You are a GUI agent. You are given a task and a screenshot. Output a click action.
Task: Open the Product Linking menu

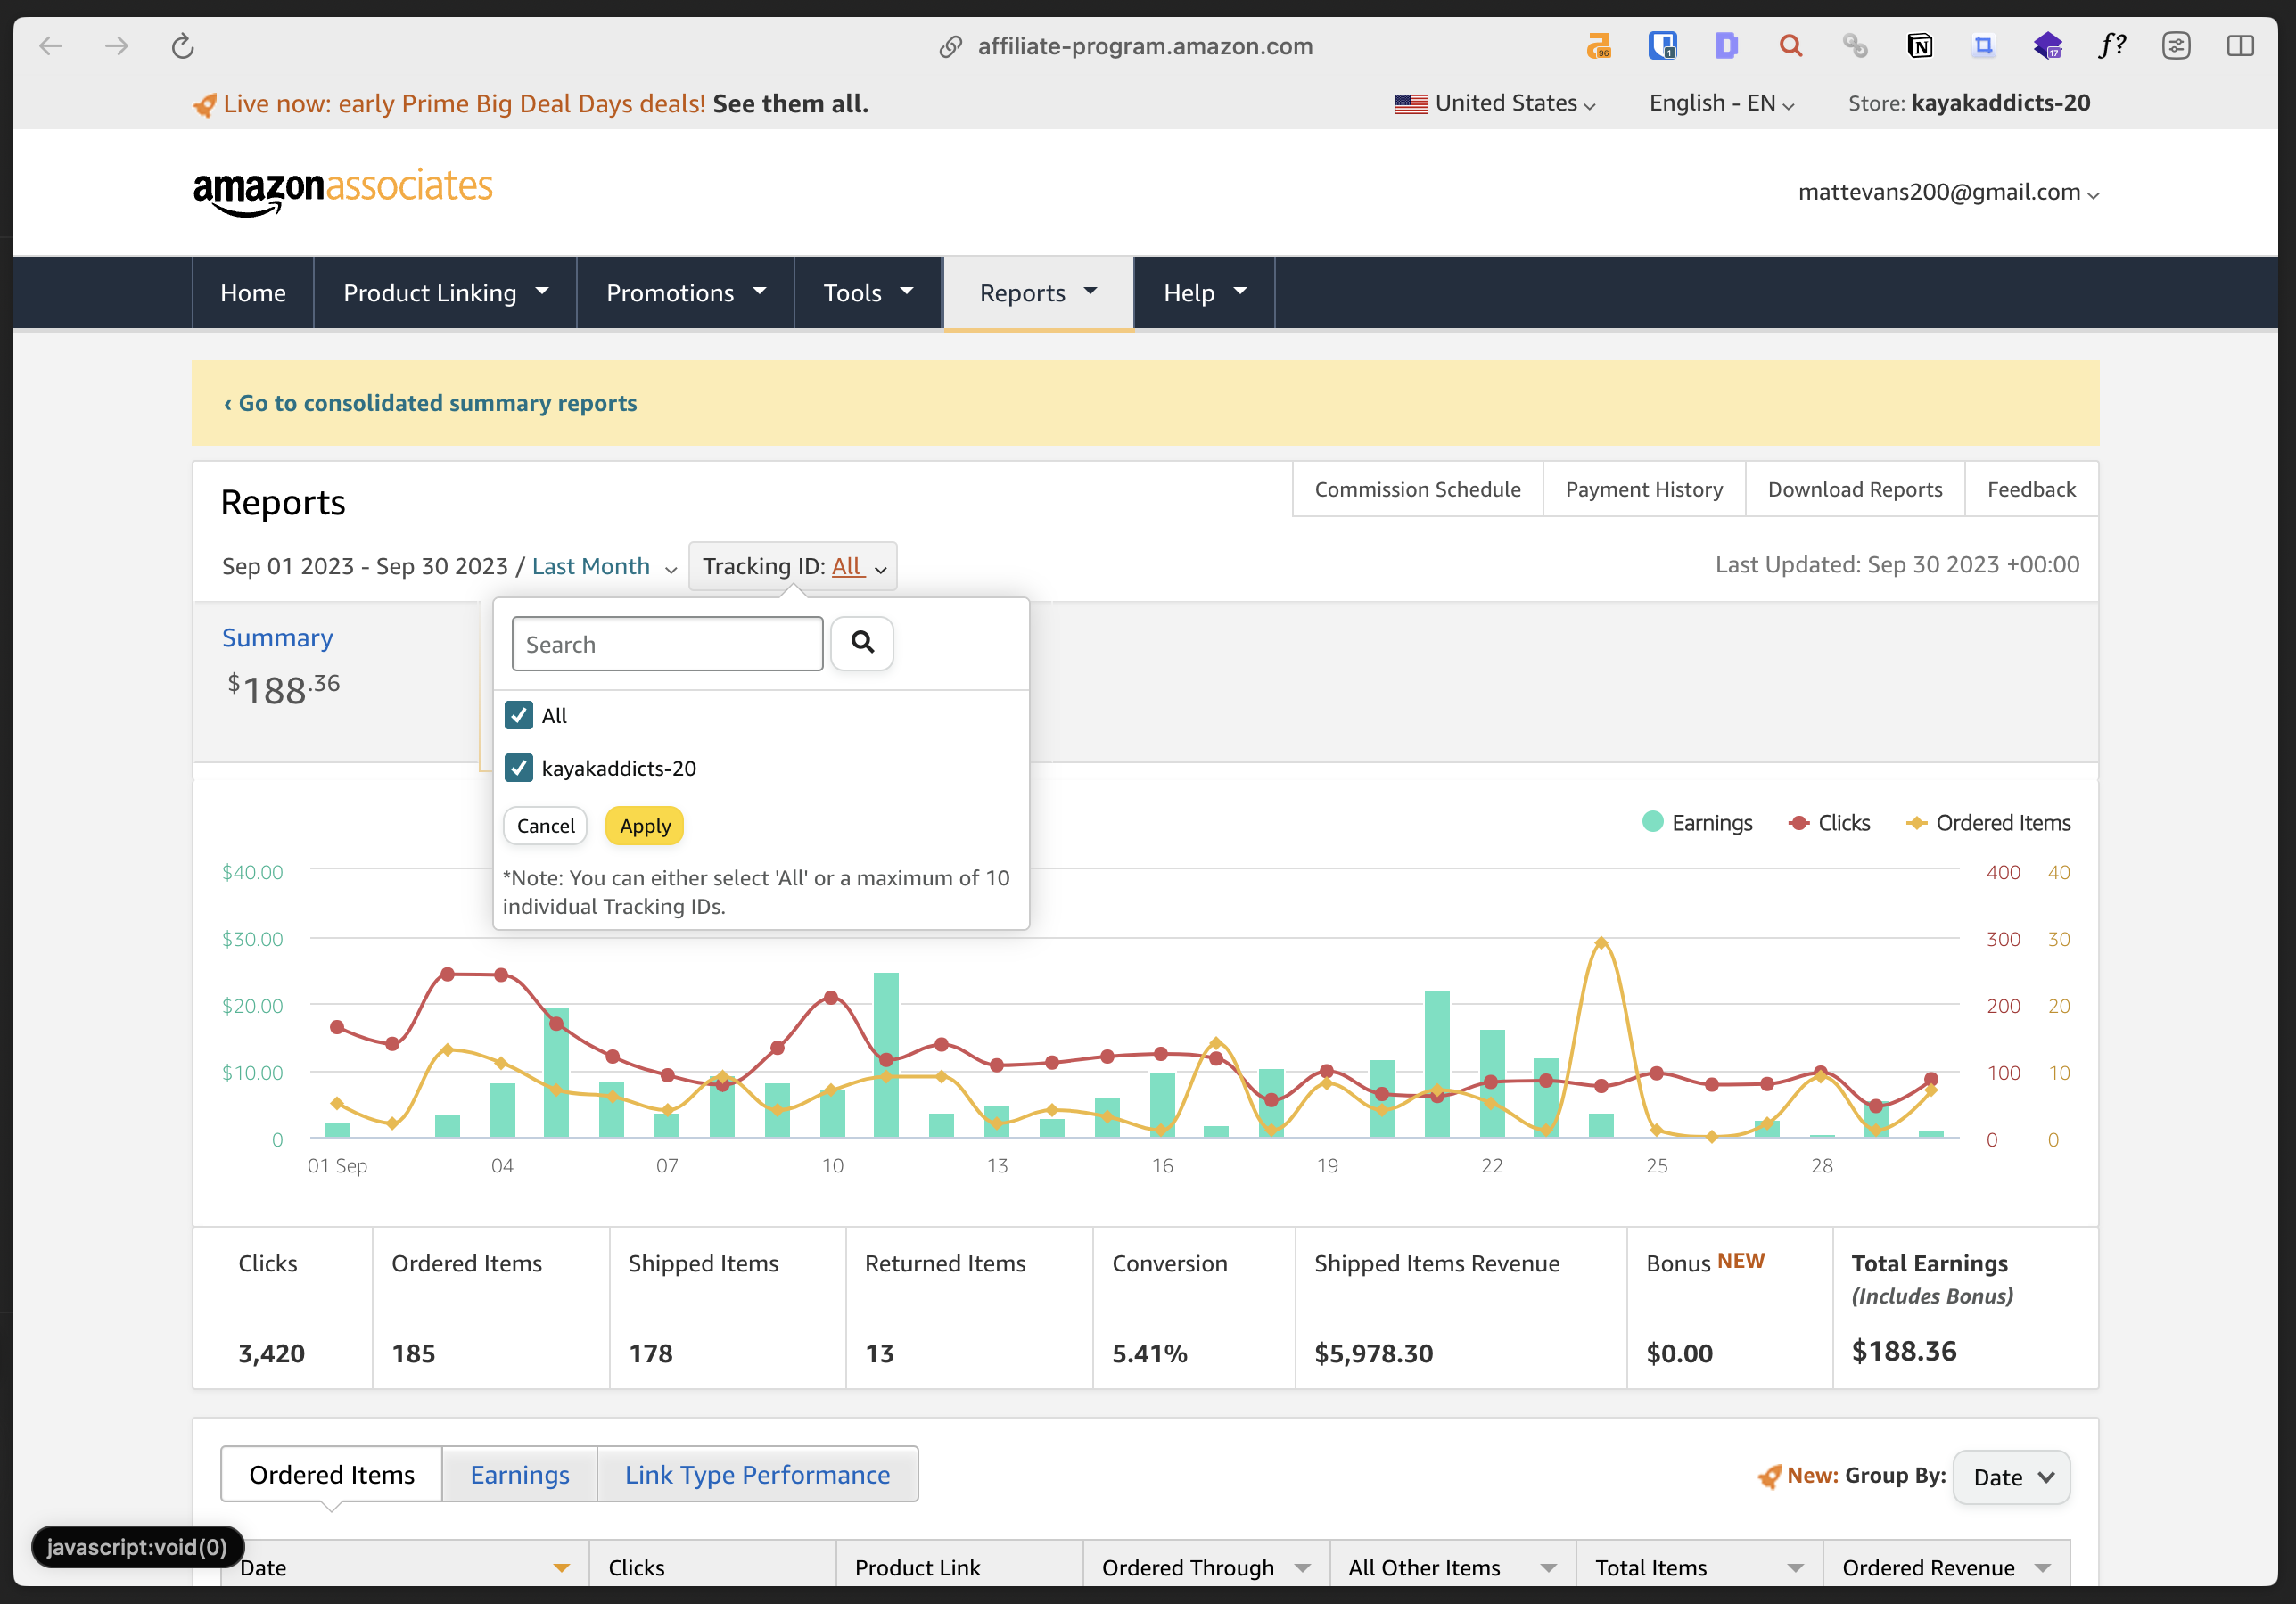(x=445, y=293)
